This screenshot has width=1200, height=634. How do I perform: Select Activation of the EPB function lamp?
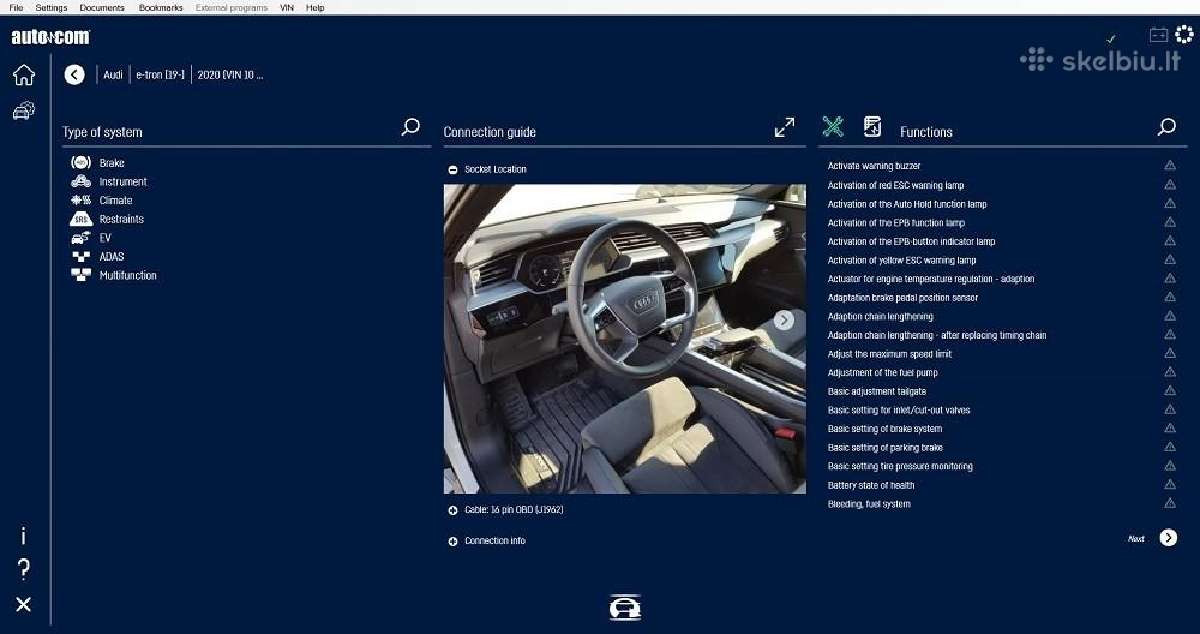click(x=896, y=223)
